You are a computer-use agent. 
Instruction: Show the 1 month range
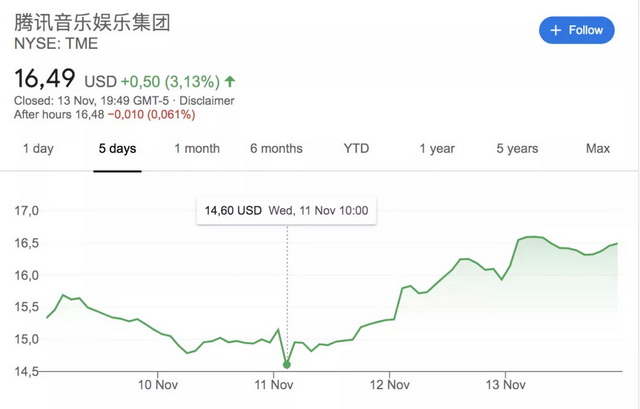tap(196, 148)
